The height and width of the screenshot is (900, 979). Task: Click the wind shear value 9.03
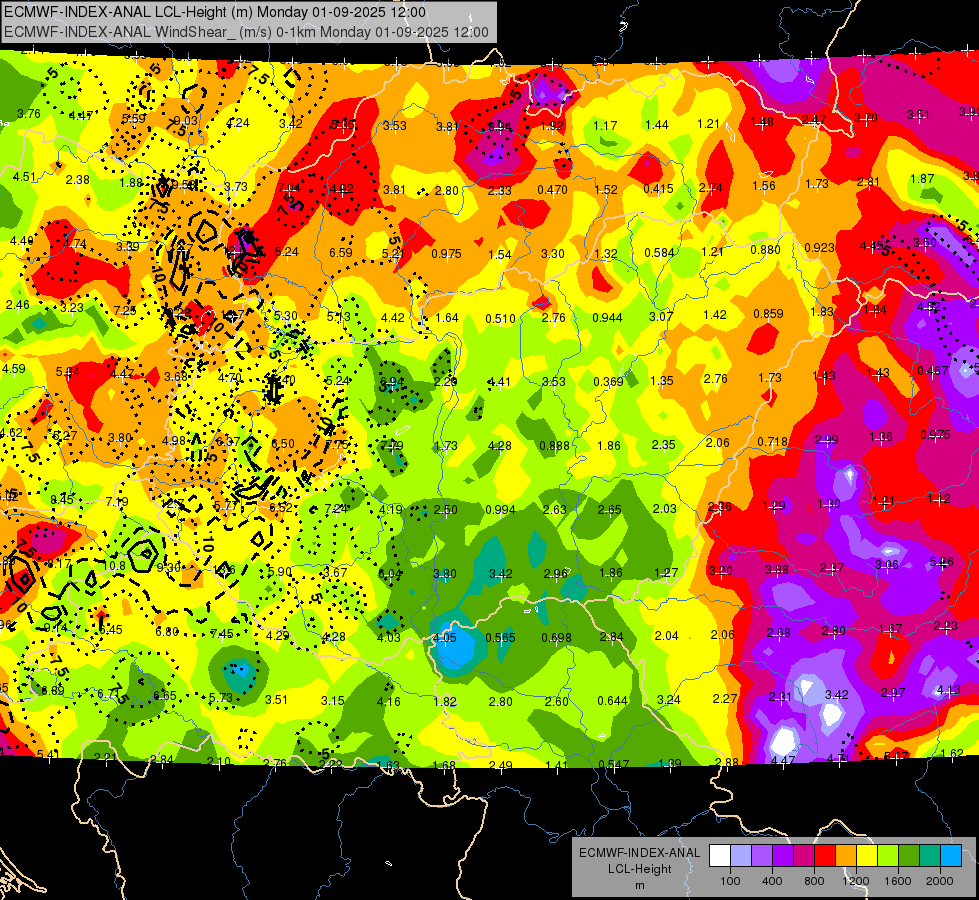(x=185, y=121)
